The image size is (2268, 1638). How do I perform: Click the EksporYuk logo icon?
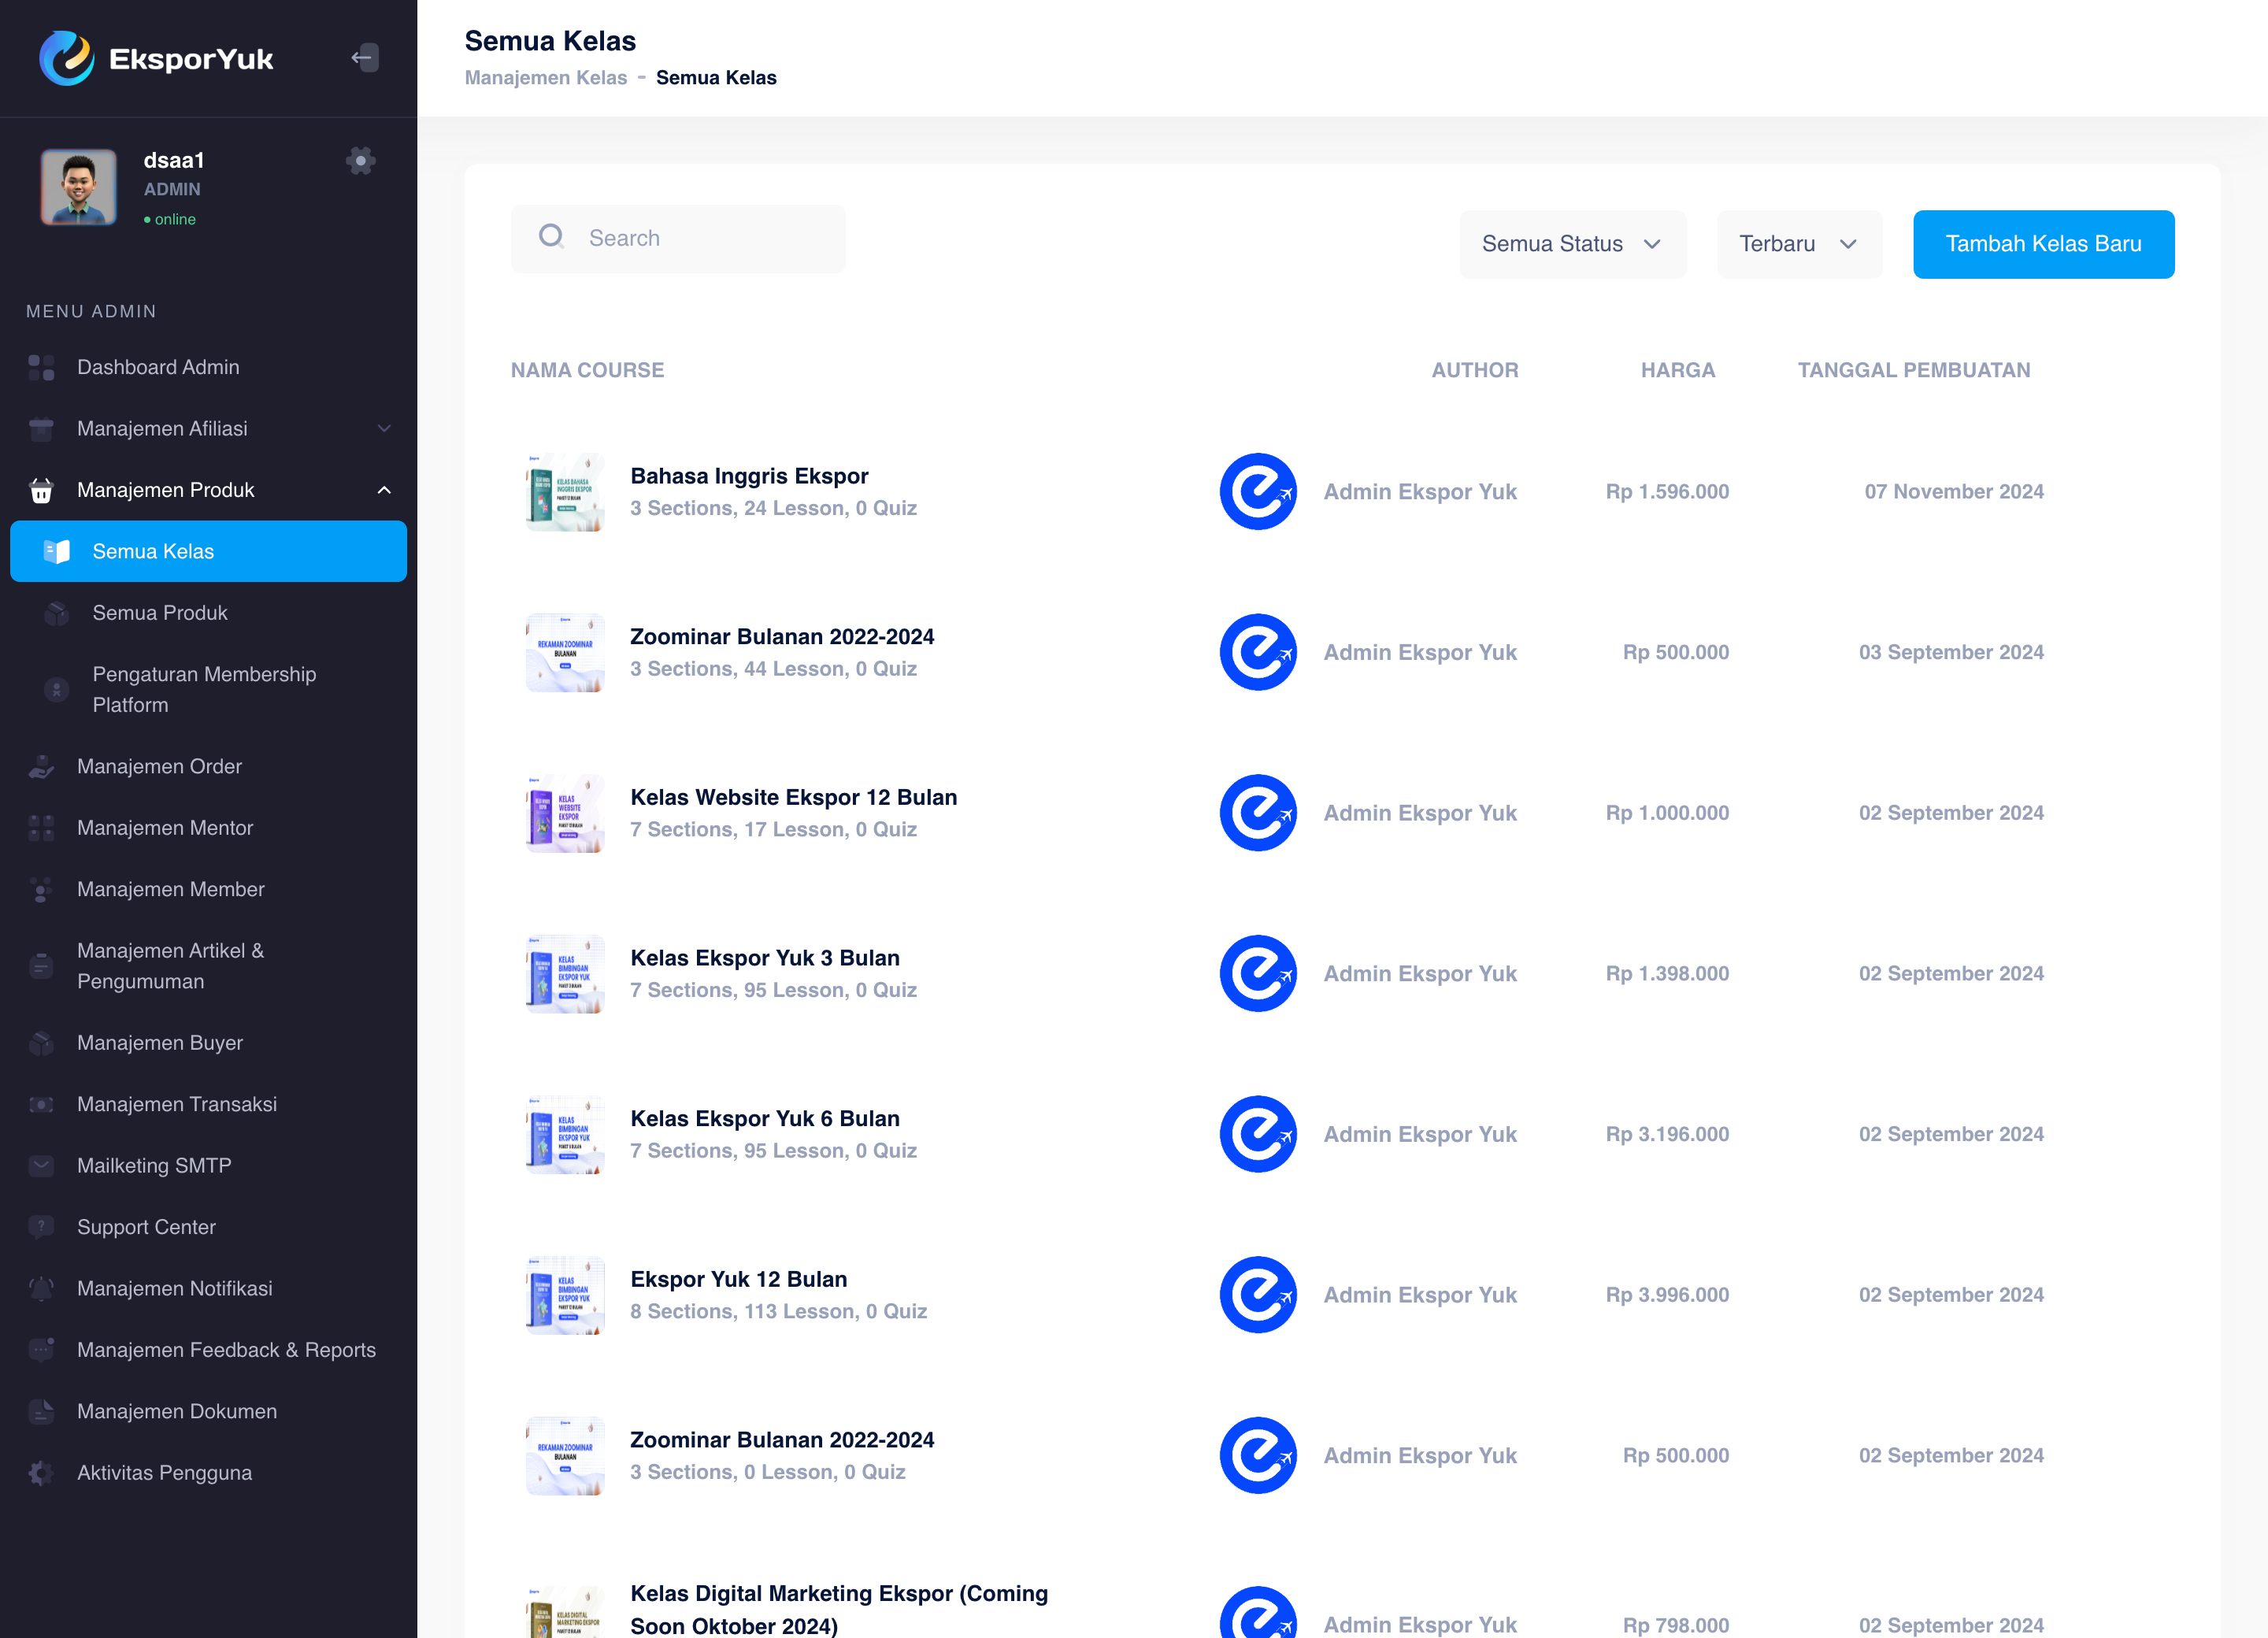coord(66,58)
